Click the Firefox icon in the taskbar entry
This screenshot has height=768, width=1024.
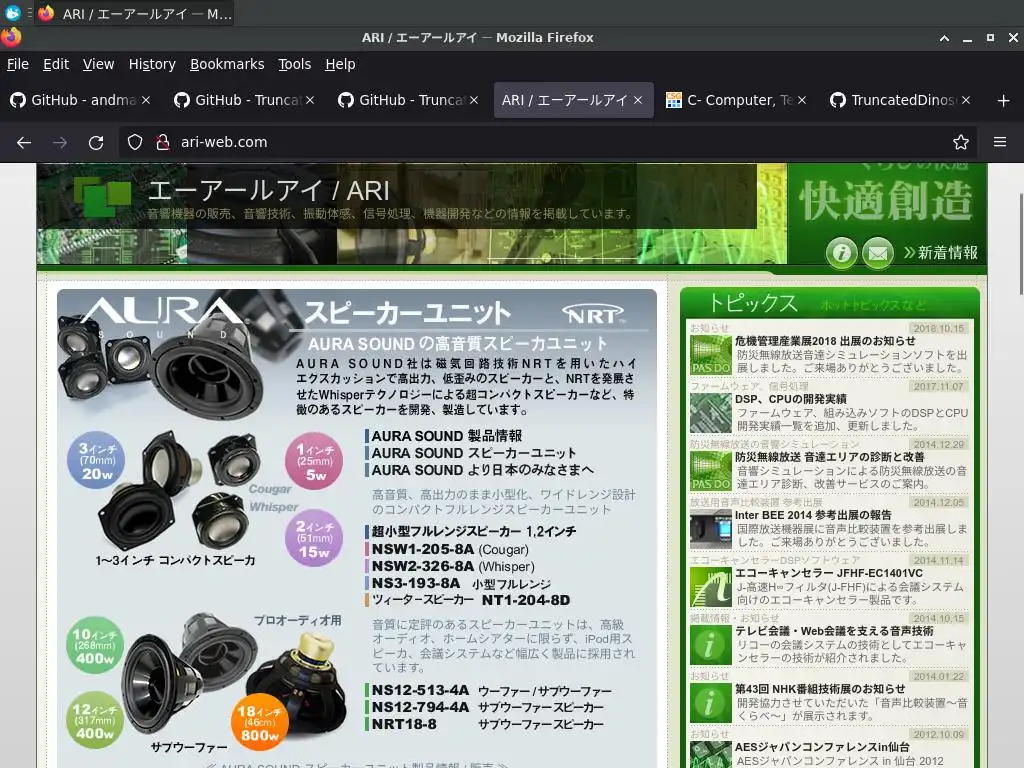pos(46,13)
